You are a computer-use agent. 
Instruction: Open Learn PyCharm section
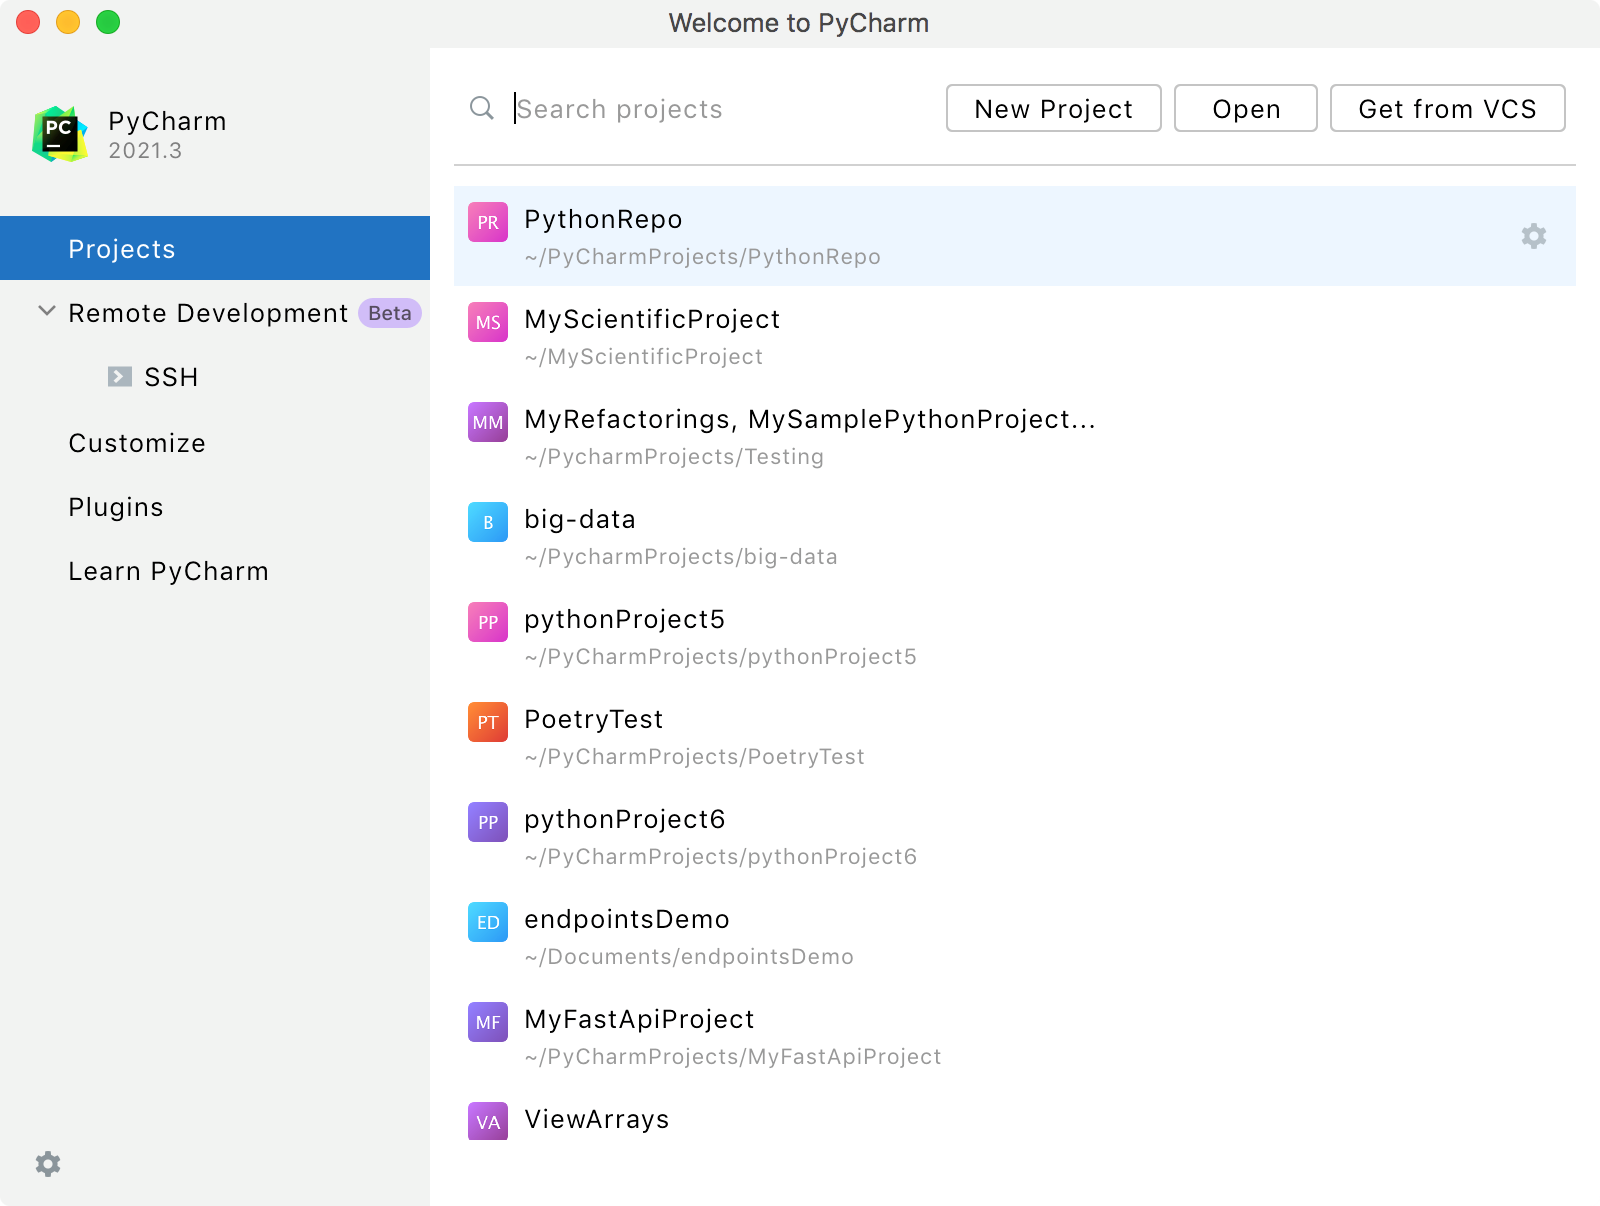(168, 571)
